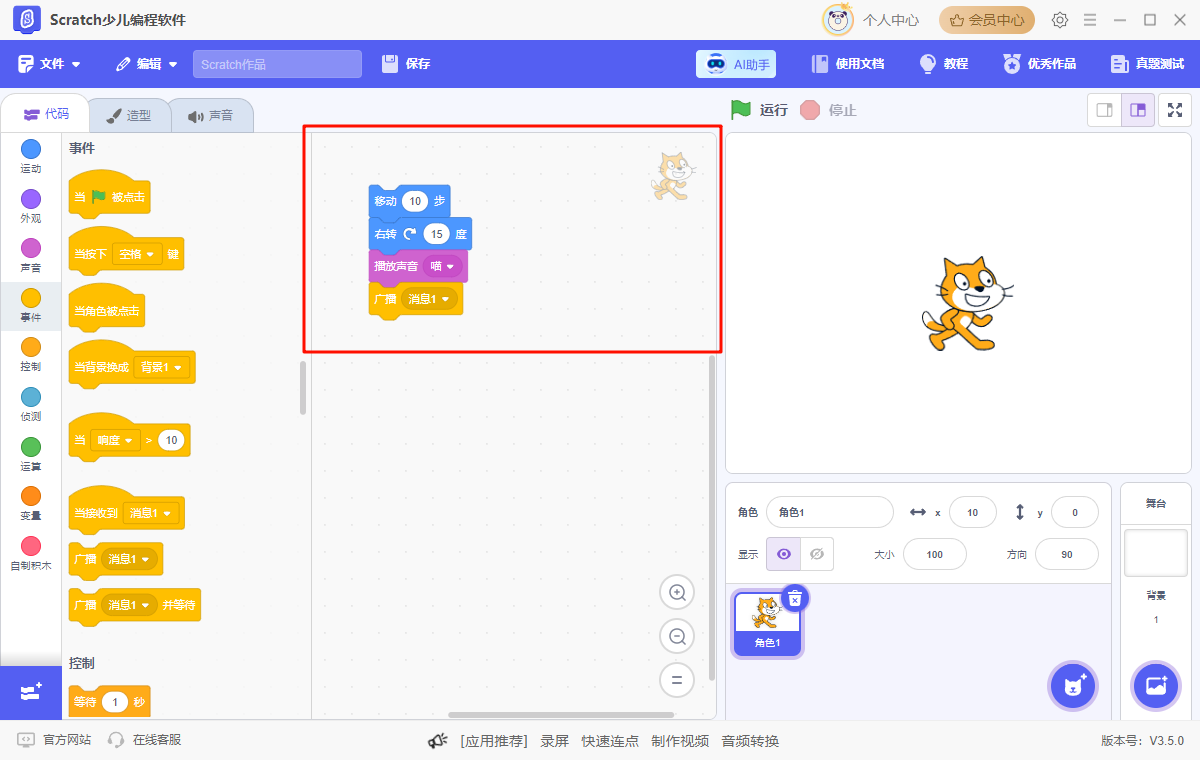Click the add-backdrop button
This screenshot has width=1200, height=760.
[x=1156, y=686]
